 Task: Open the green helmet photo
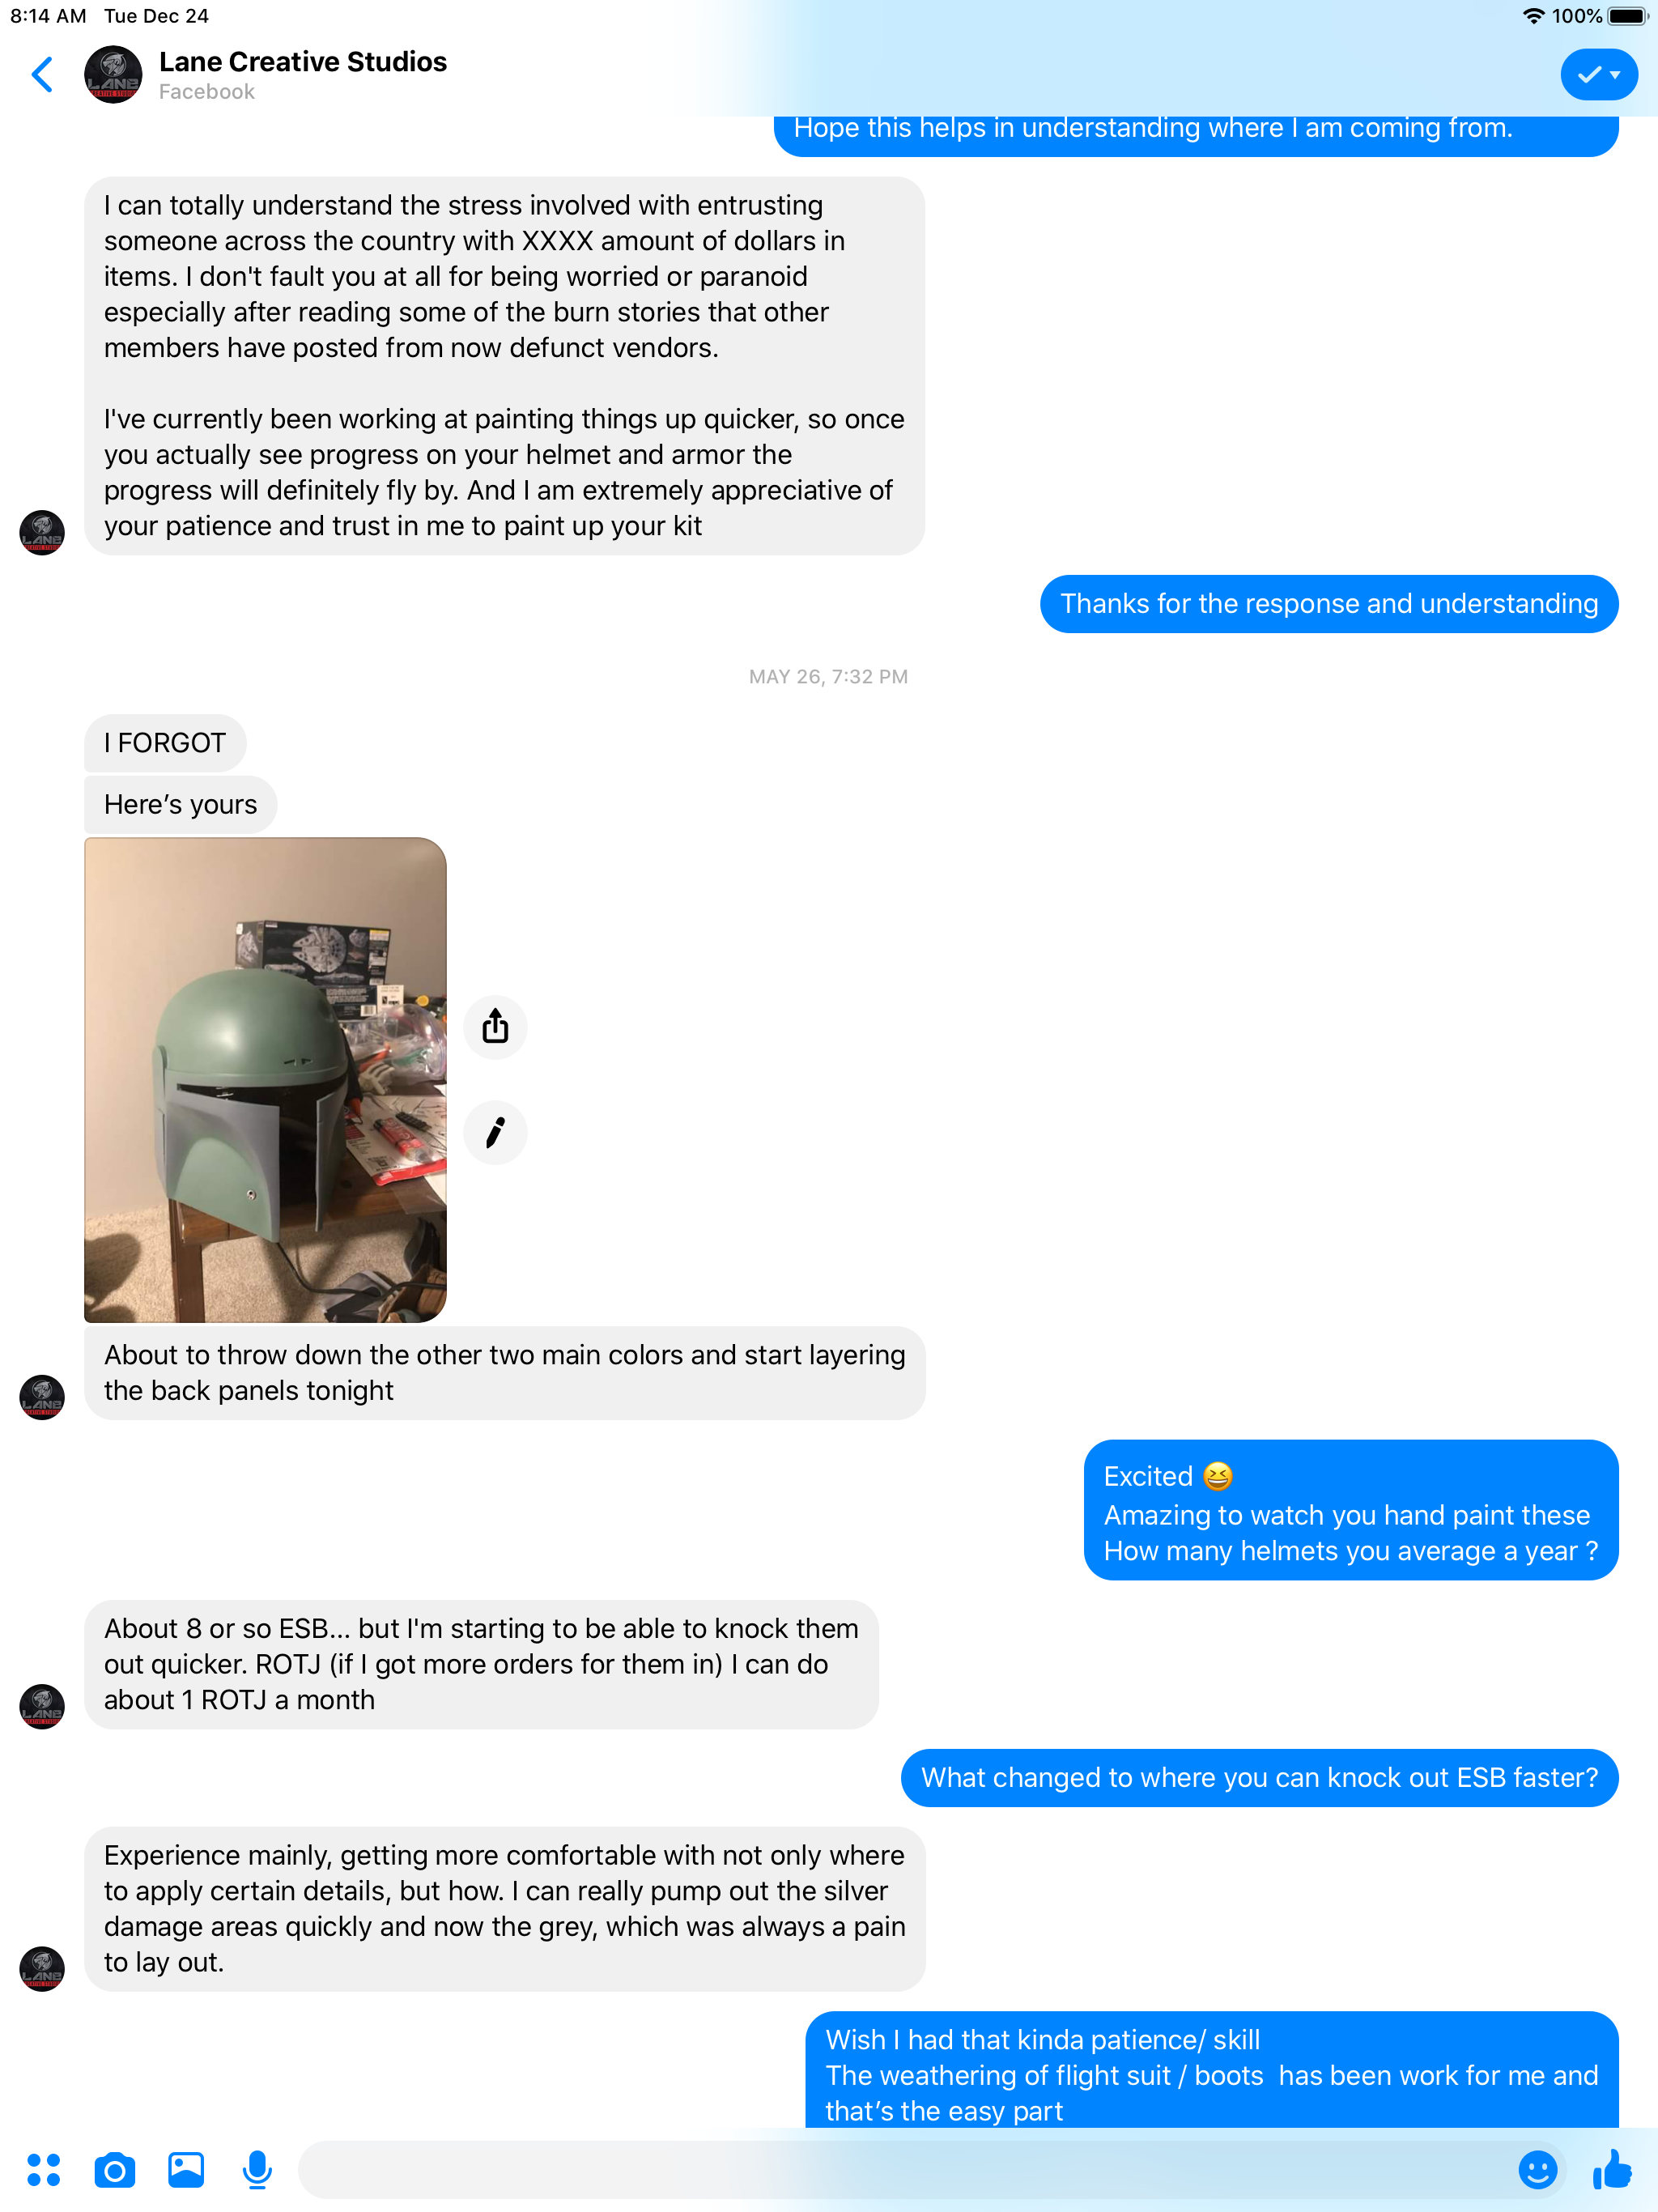pyautogui.click(x=265, y=1080)
